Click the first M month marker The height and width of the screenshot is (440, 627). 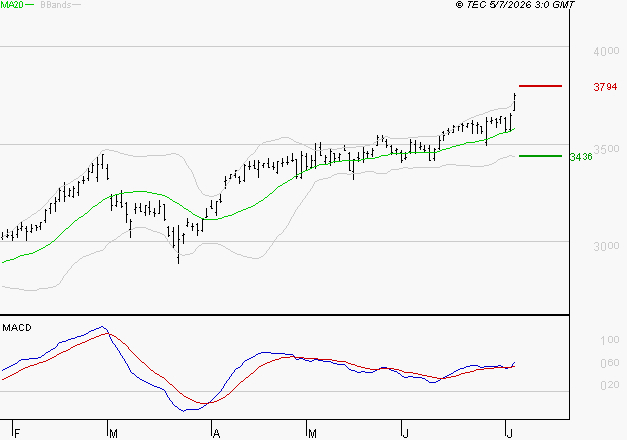[113, 434]
